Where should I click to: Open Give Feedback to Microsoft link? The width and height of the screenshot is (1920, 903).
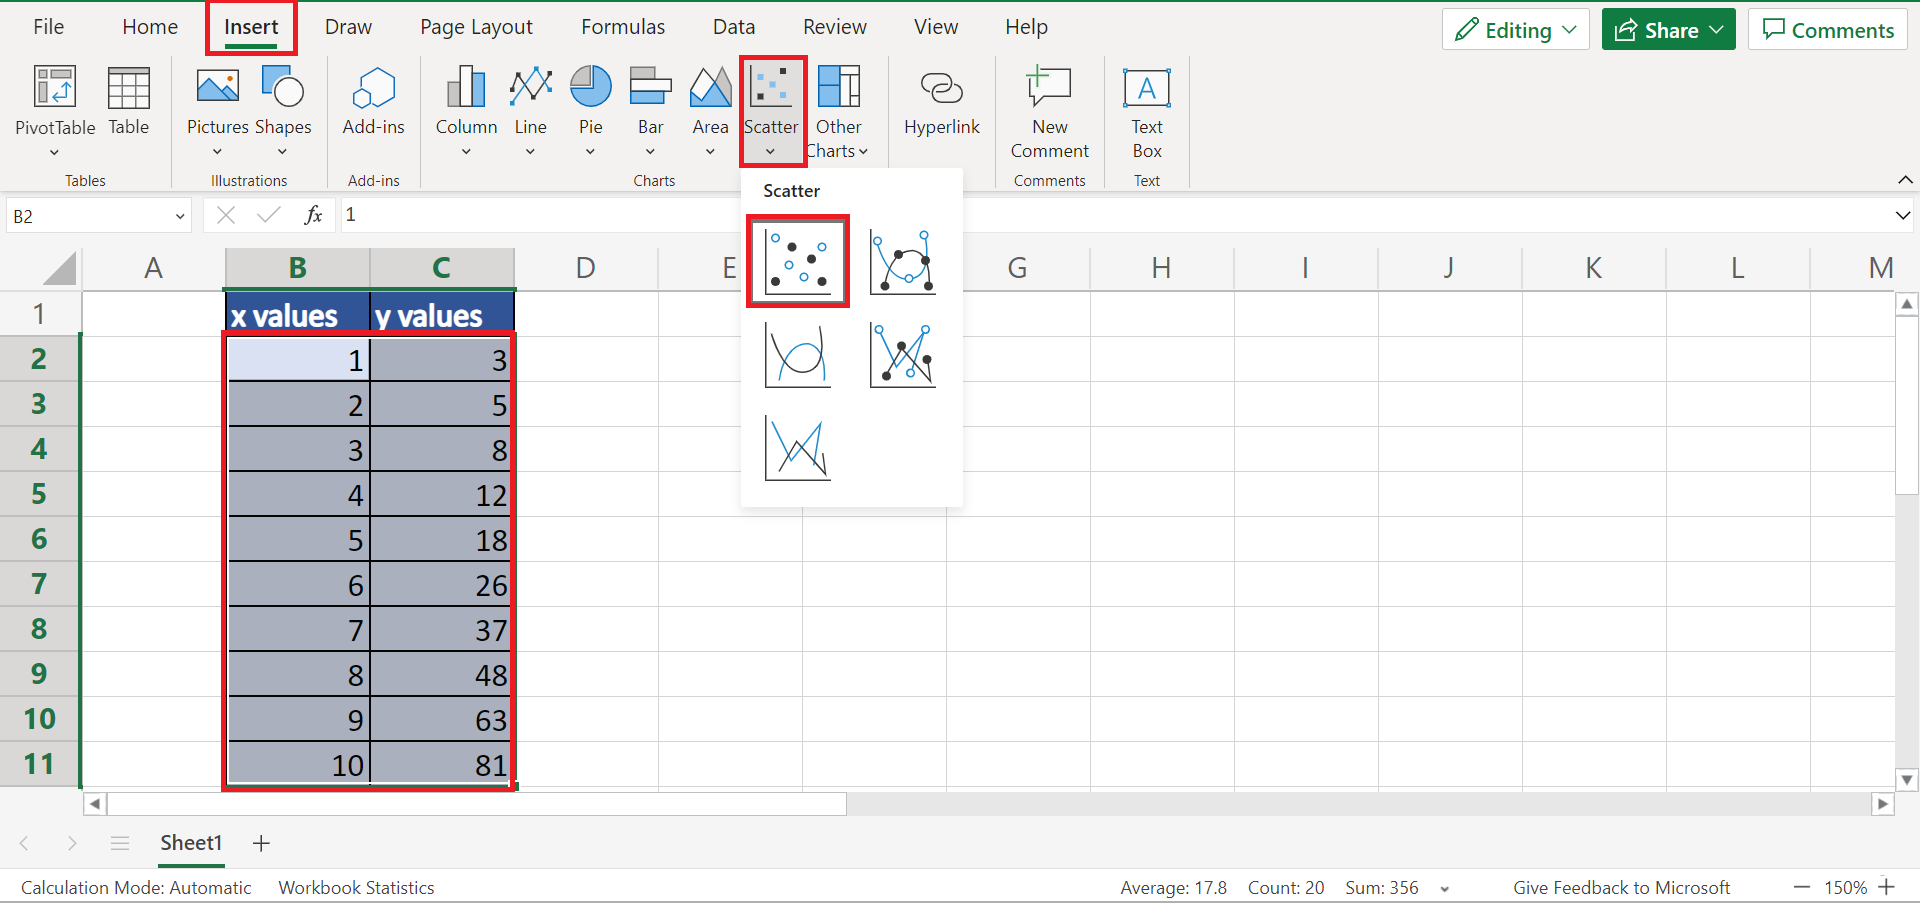click(x=1621, y=887)
